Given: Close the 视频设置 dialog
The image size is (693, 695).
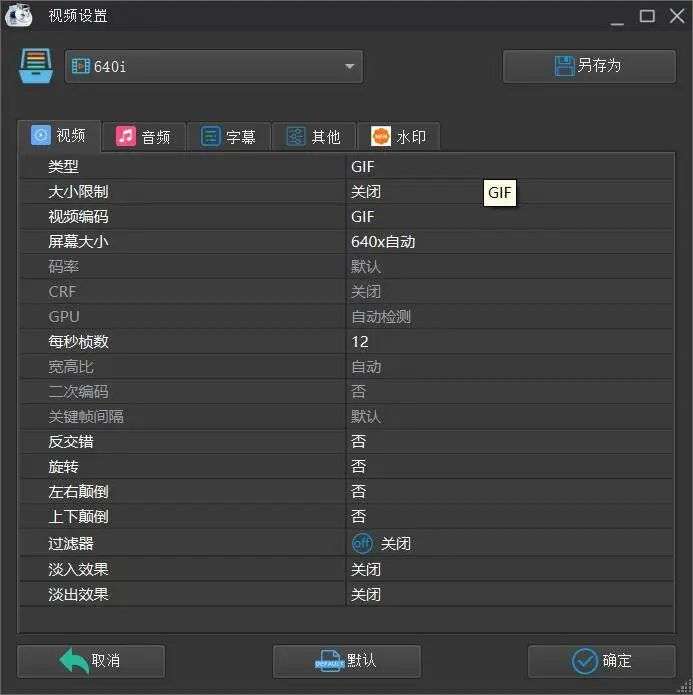Looking at the screenshot, I should (677, 16).
